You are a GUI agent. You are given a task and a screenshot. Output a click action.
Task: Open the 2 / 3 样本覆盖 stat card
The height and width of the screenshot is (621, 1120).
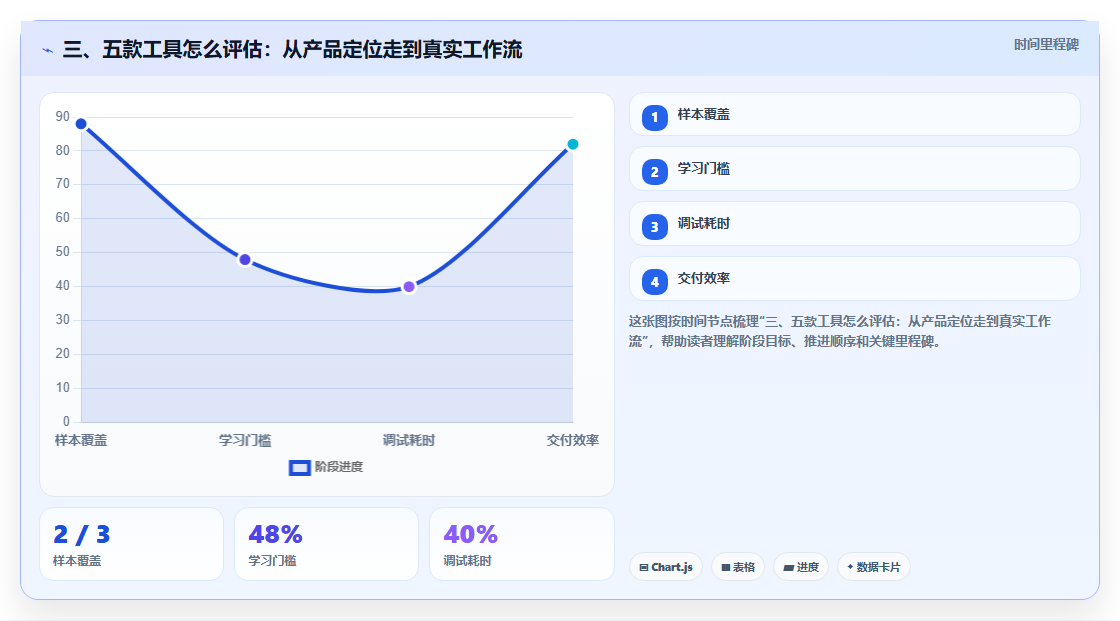[x=131, y=544]
